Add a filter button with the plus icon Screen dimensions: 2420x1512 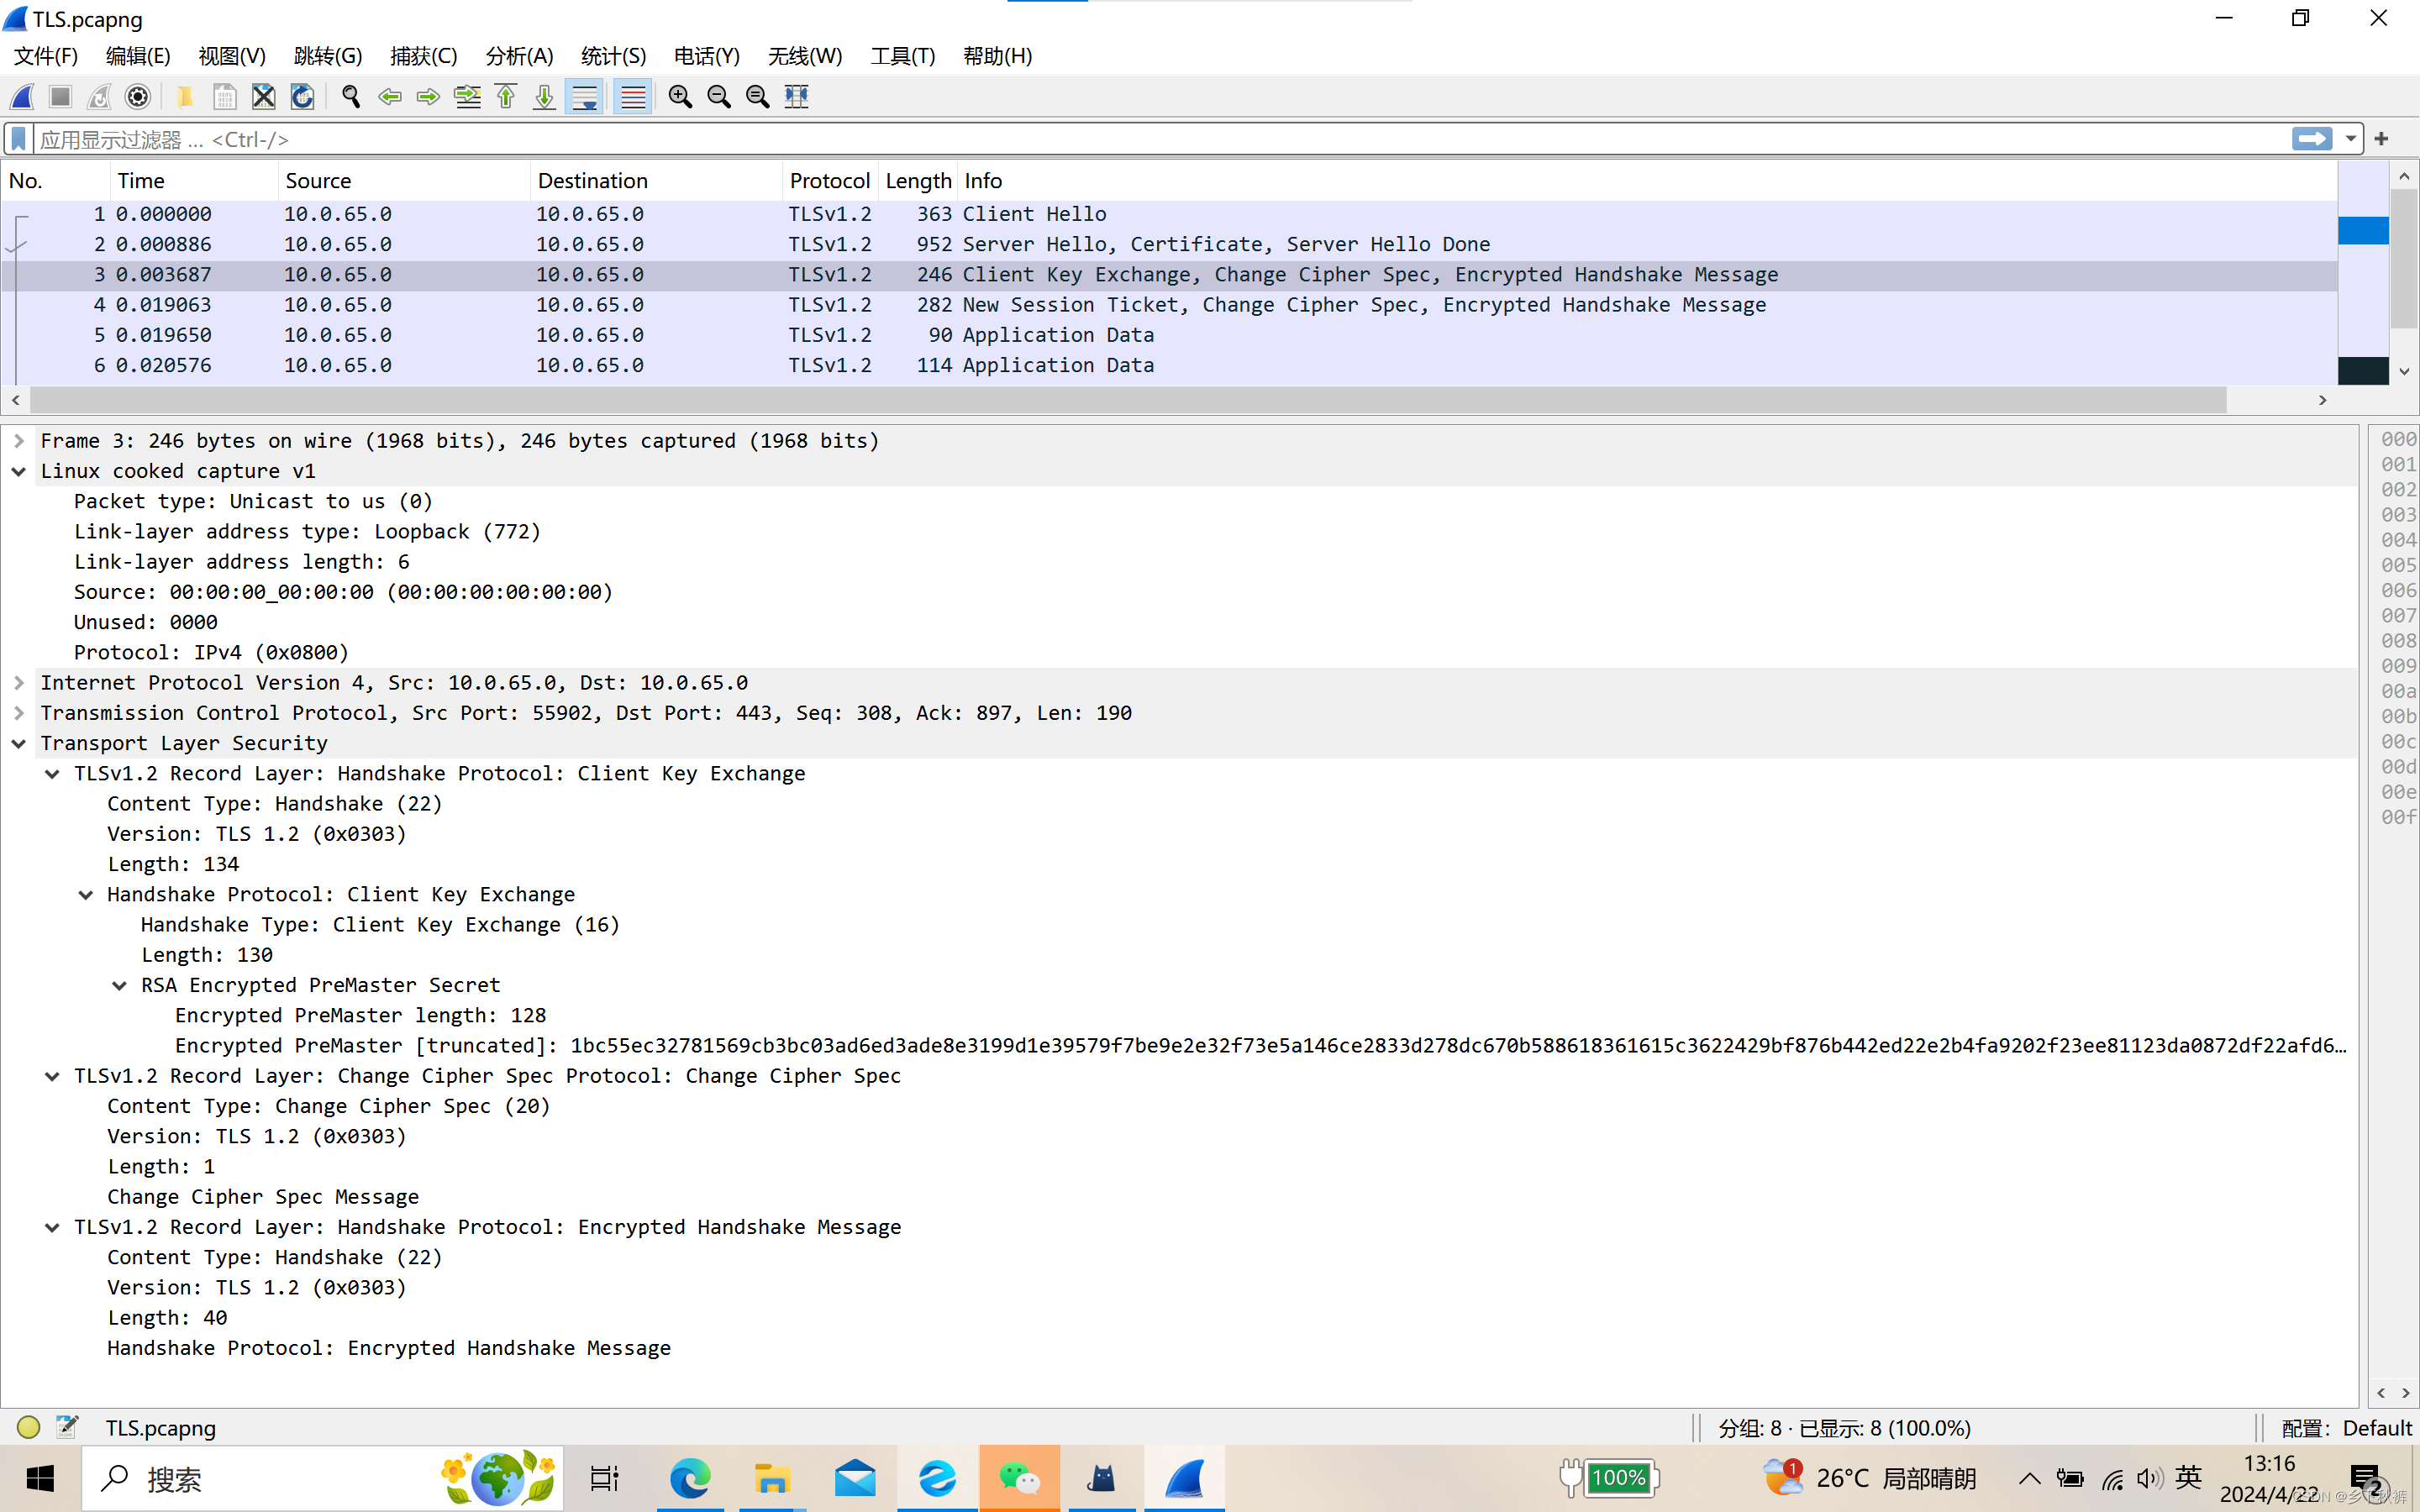tap(2382, 139)
